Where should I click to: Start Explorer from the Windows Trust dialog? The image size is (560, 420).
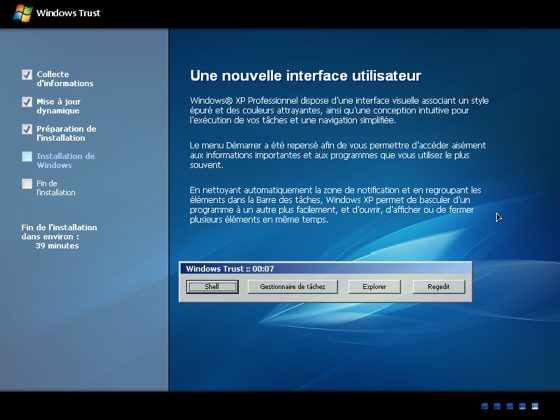click(374, 286)
